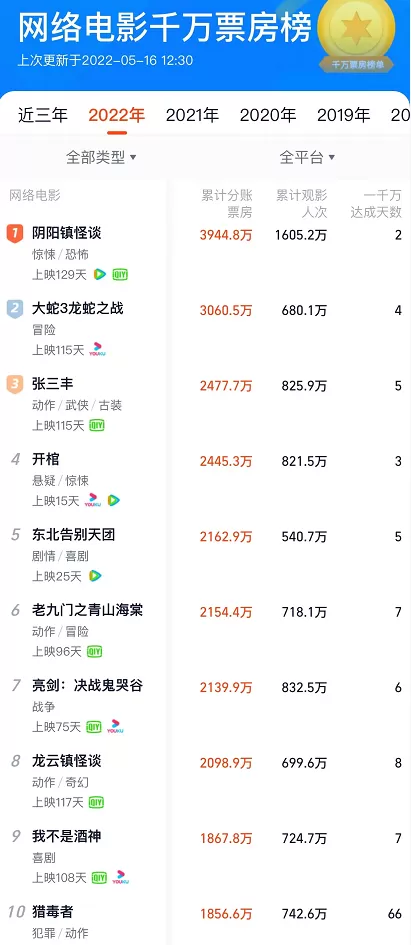Viewport: 411px width, 945px height.
Task: Tap Tencent Video icon under 东北告别天团
Action: [x=95, y=576]
